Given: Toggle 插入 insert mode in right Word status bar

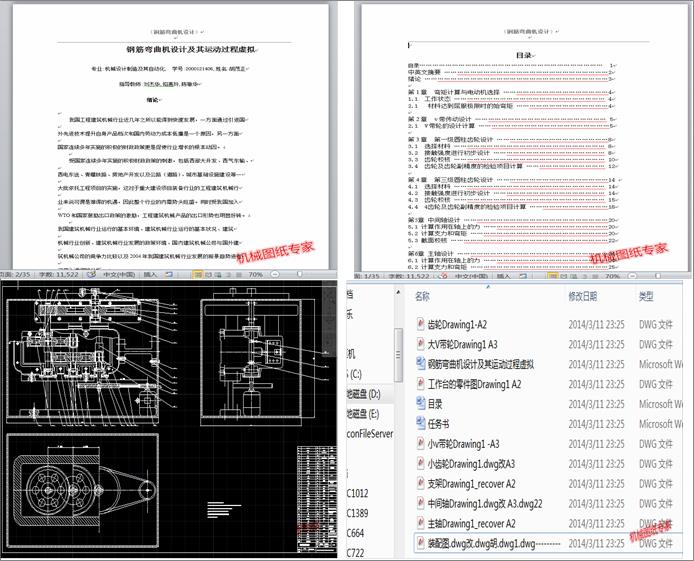Looking at the screenshot, I should pyautogui.click(x=504, y=276).
